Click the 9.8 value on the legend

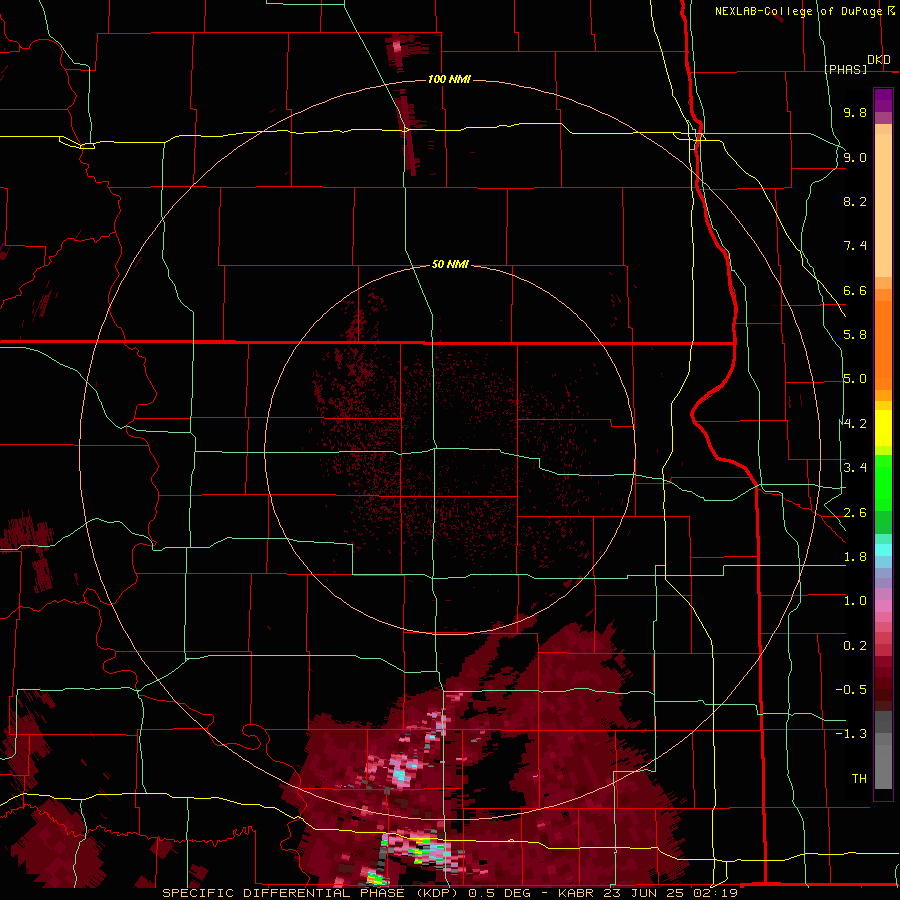855,112
